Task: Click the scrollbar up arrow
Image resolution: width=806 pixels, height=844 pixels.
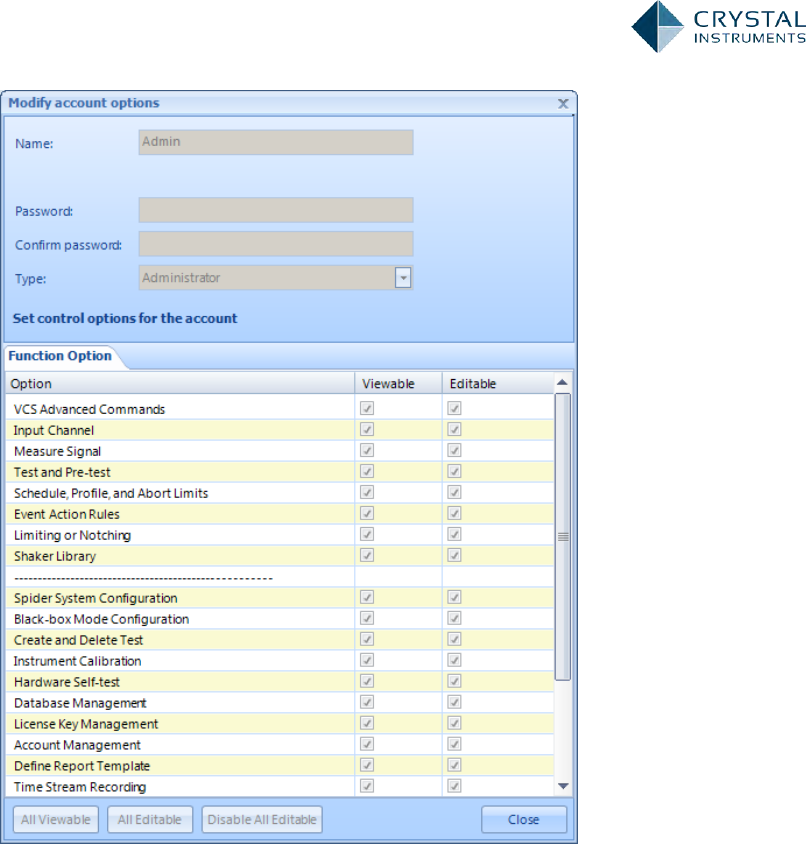Action: [563, 383]
